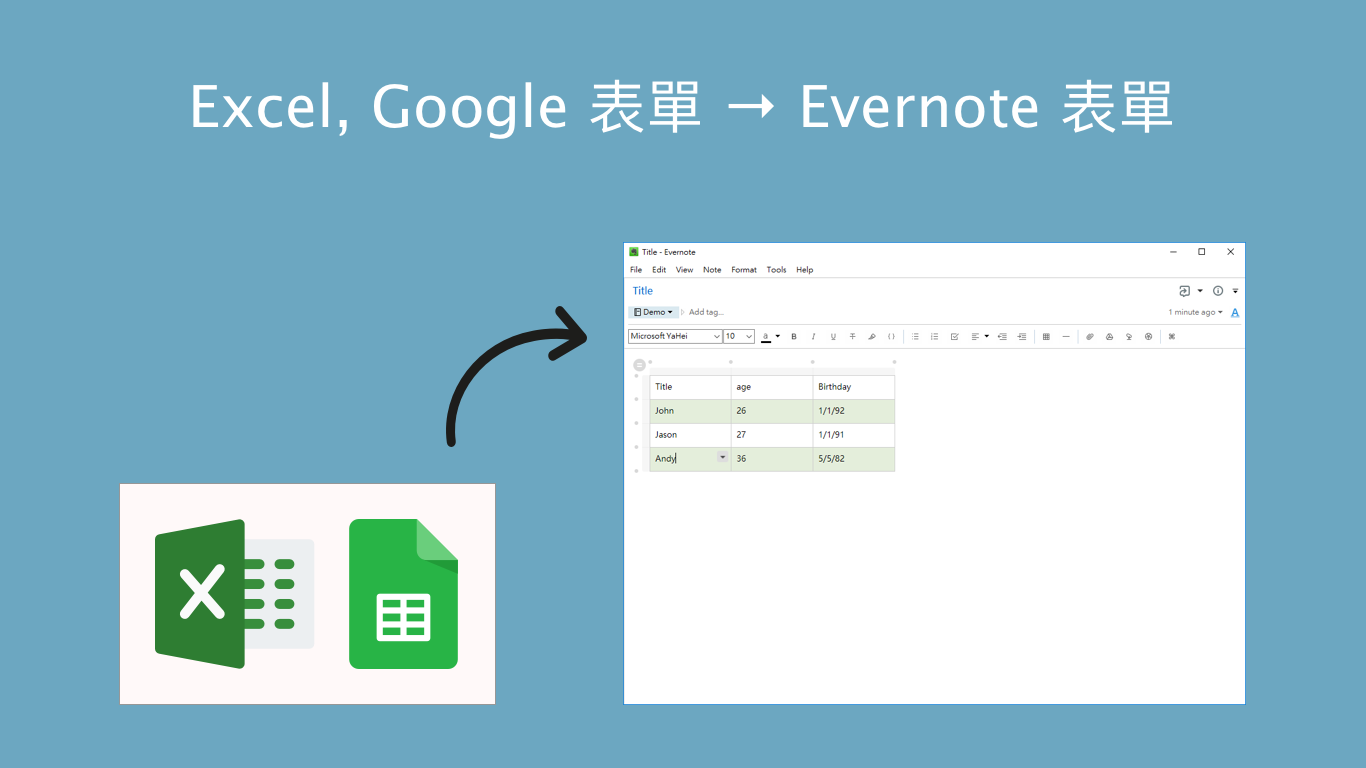Toggle italic formatting in Evernote toolbar
Screen dimensions: 1366x768
(813, 337)
